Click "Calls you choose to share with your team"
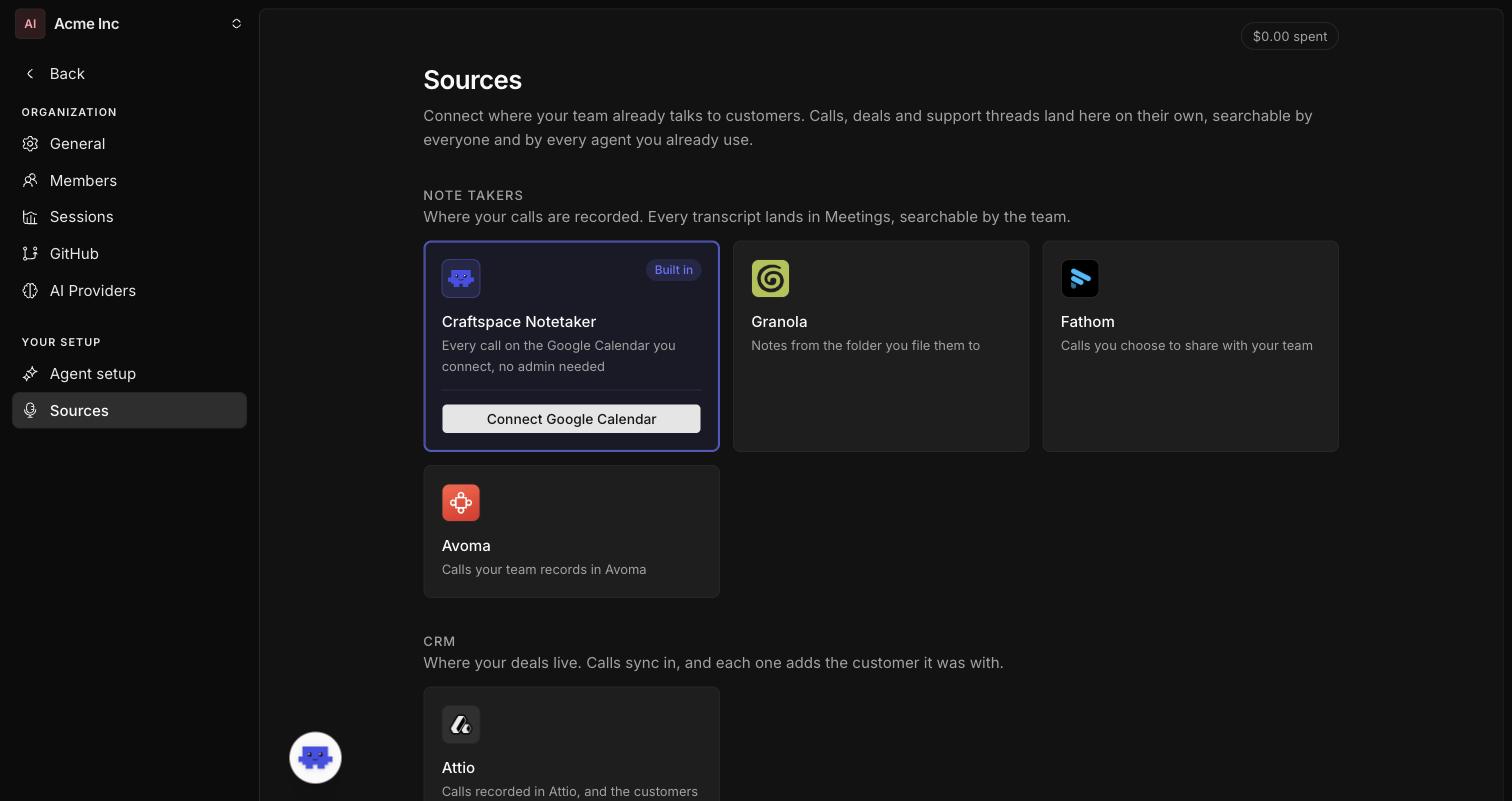The image size is (1512, 801). pos(1186,346)
